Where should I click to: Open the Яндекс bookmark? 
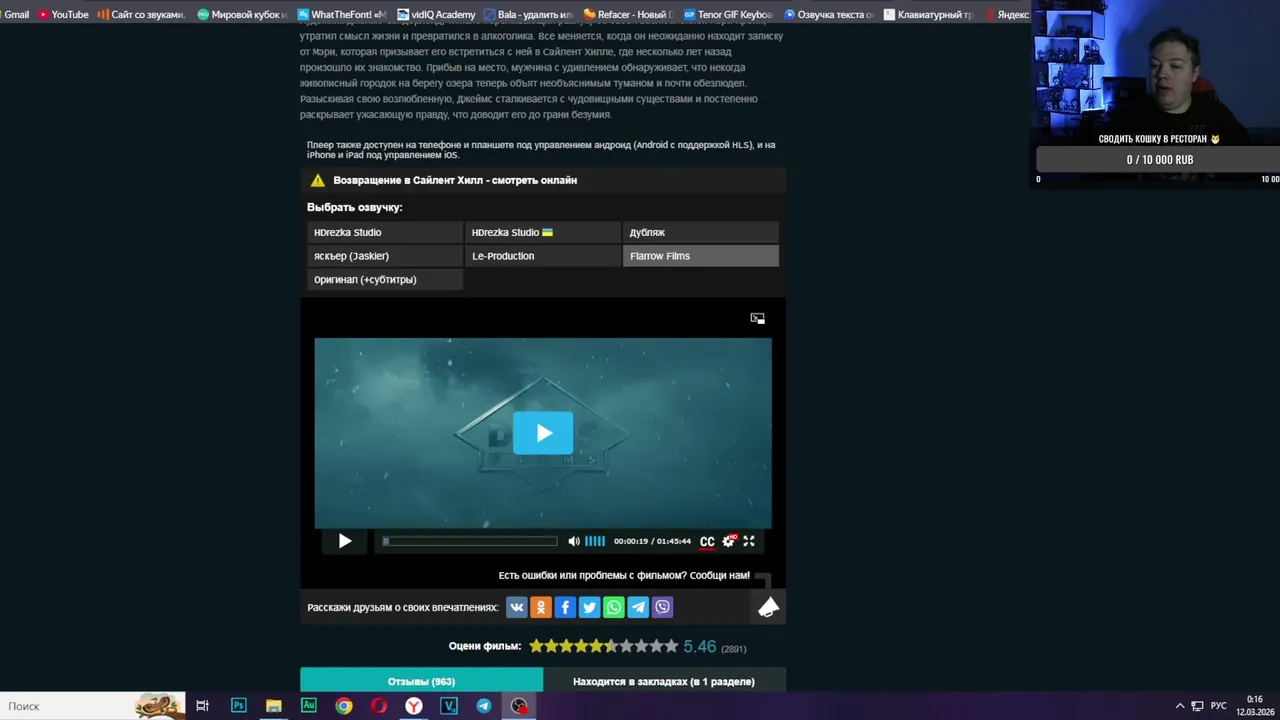[x=1007, y=15]
